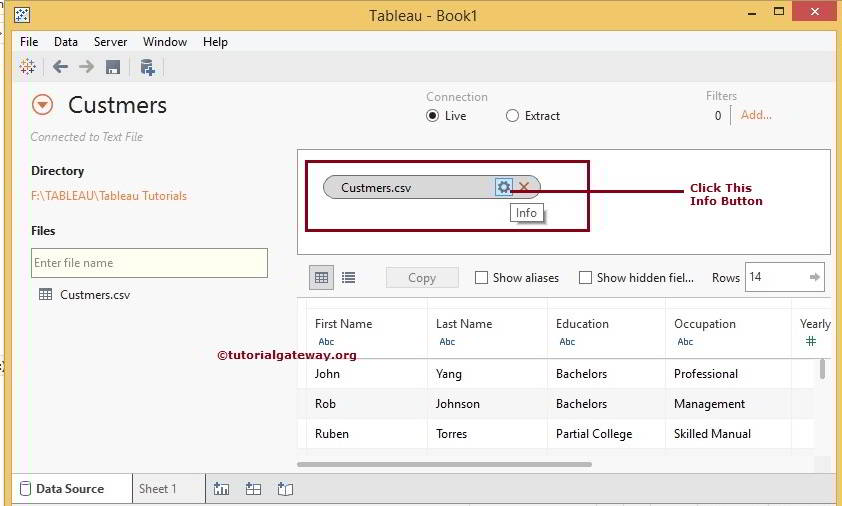The height and width of the screenshot is (506, 842).
Task: Switch to the Sheet 1 tab
Action: click(169, 489)
